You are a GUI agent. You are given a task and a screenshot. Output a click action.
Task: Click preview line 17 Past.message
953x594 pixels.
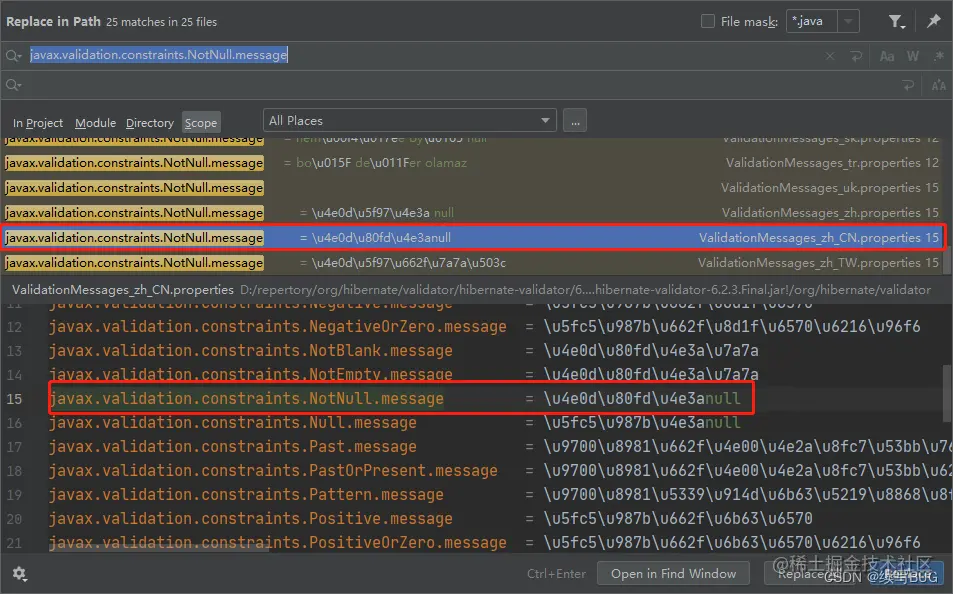click(233, 447)
